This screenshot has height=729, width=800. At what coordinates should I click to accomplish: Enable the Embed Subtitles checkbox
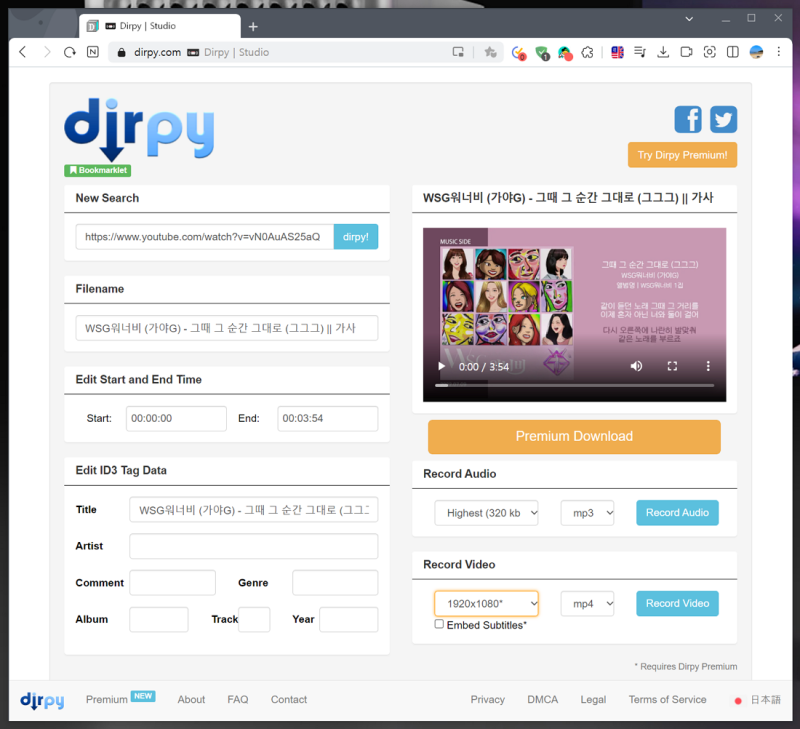(x=439, y=624)
